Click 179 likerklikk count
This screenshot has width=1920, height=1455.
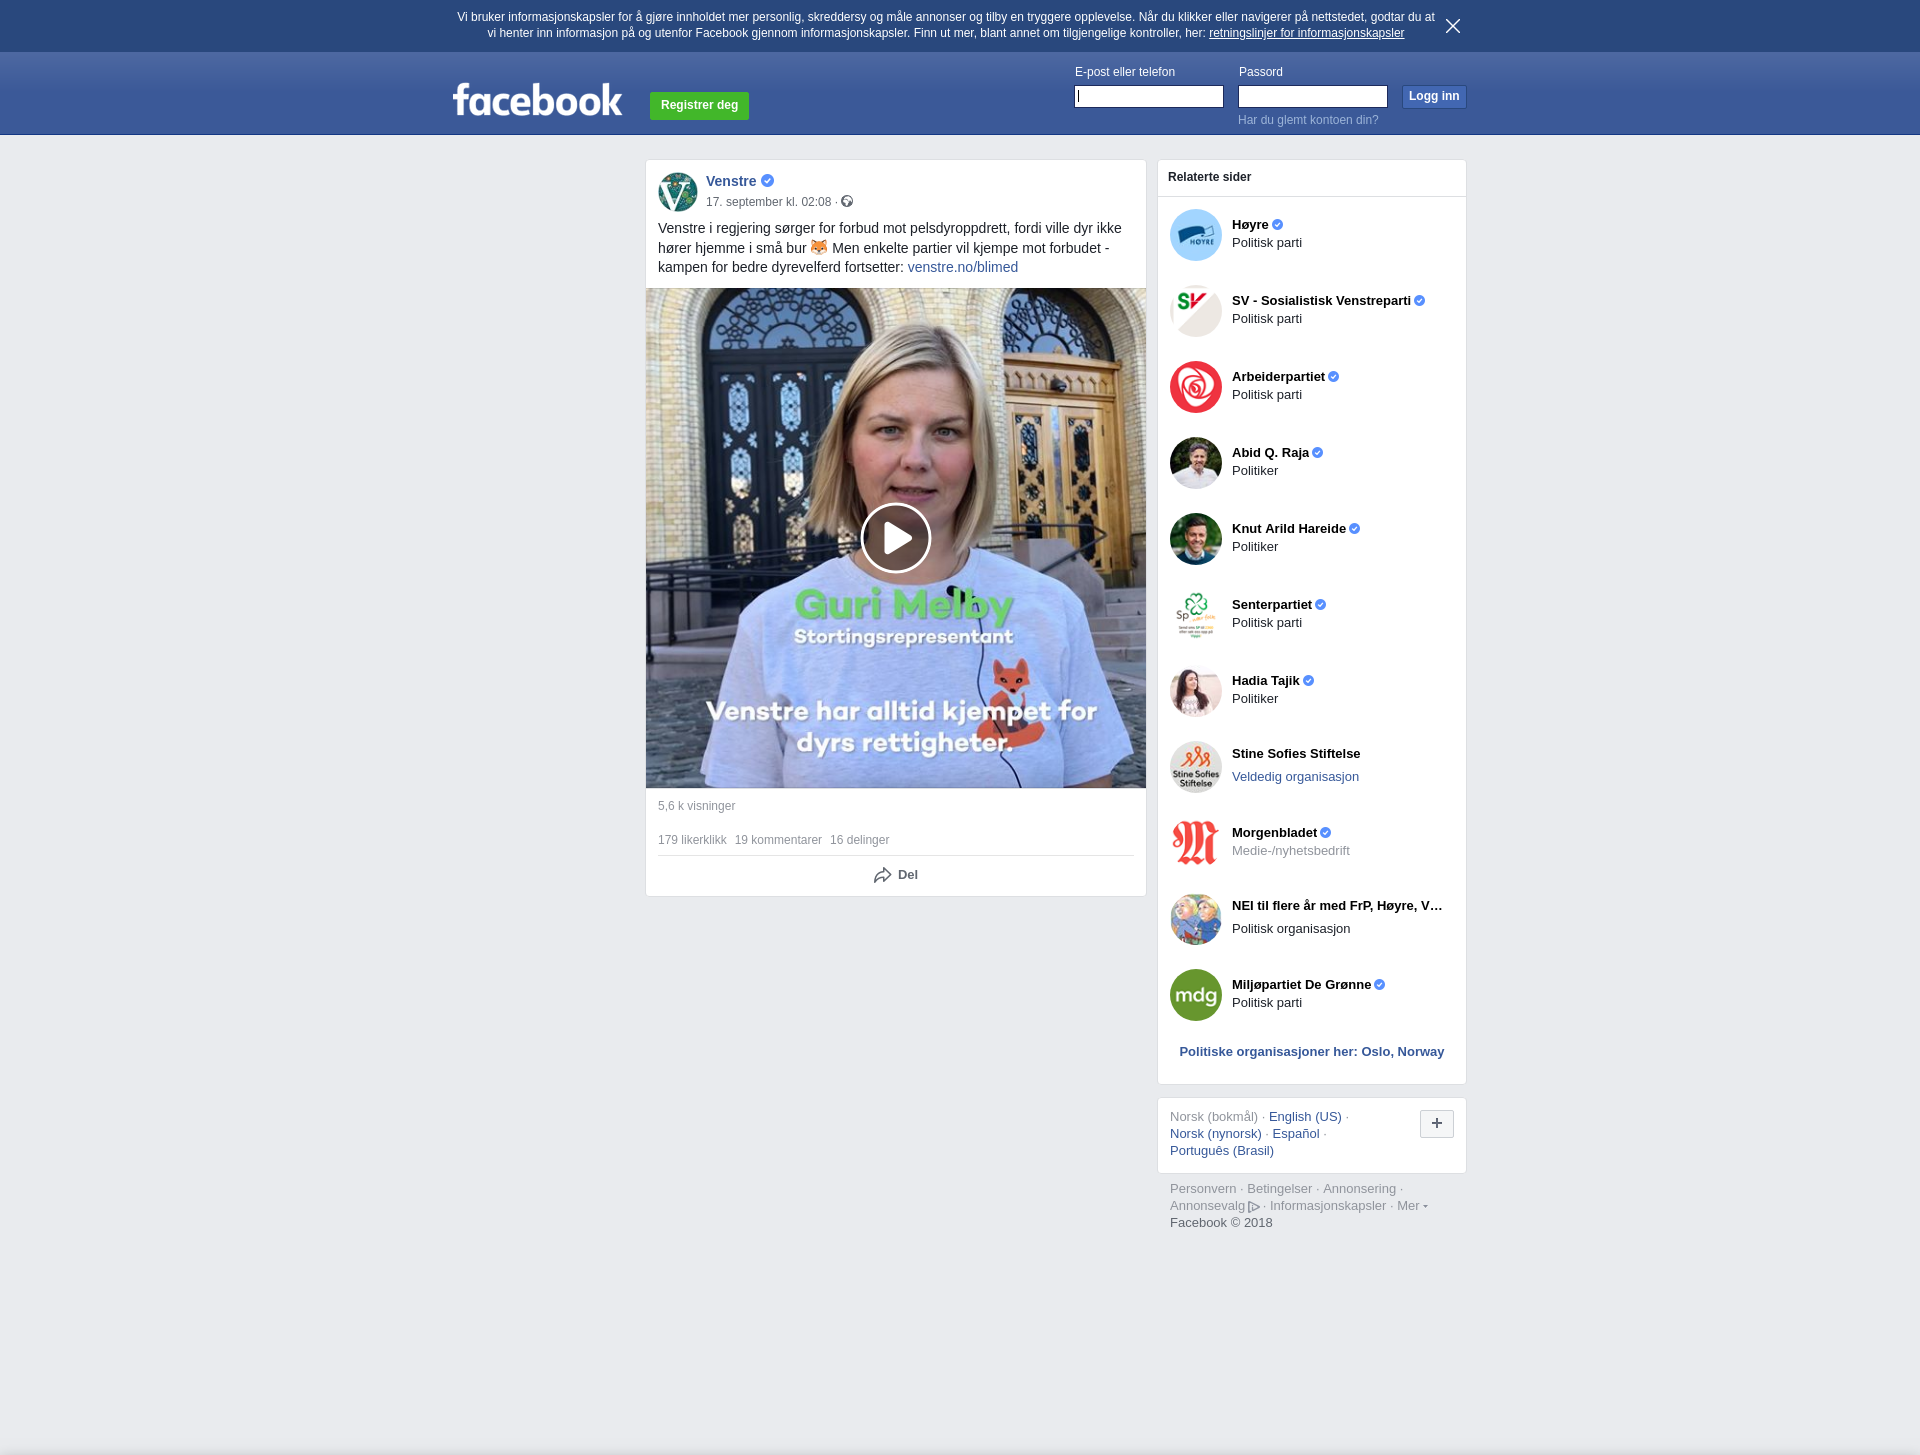[x=692, y=840]
